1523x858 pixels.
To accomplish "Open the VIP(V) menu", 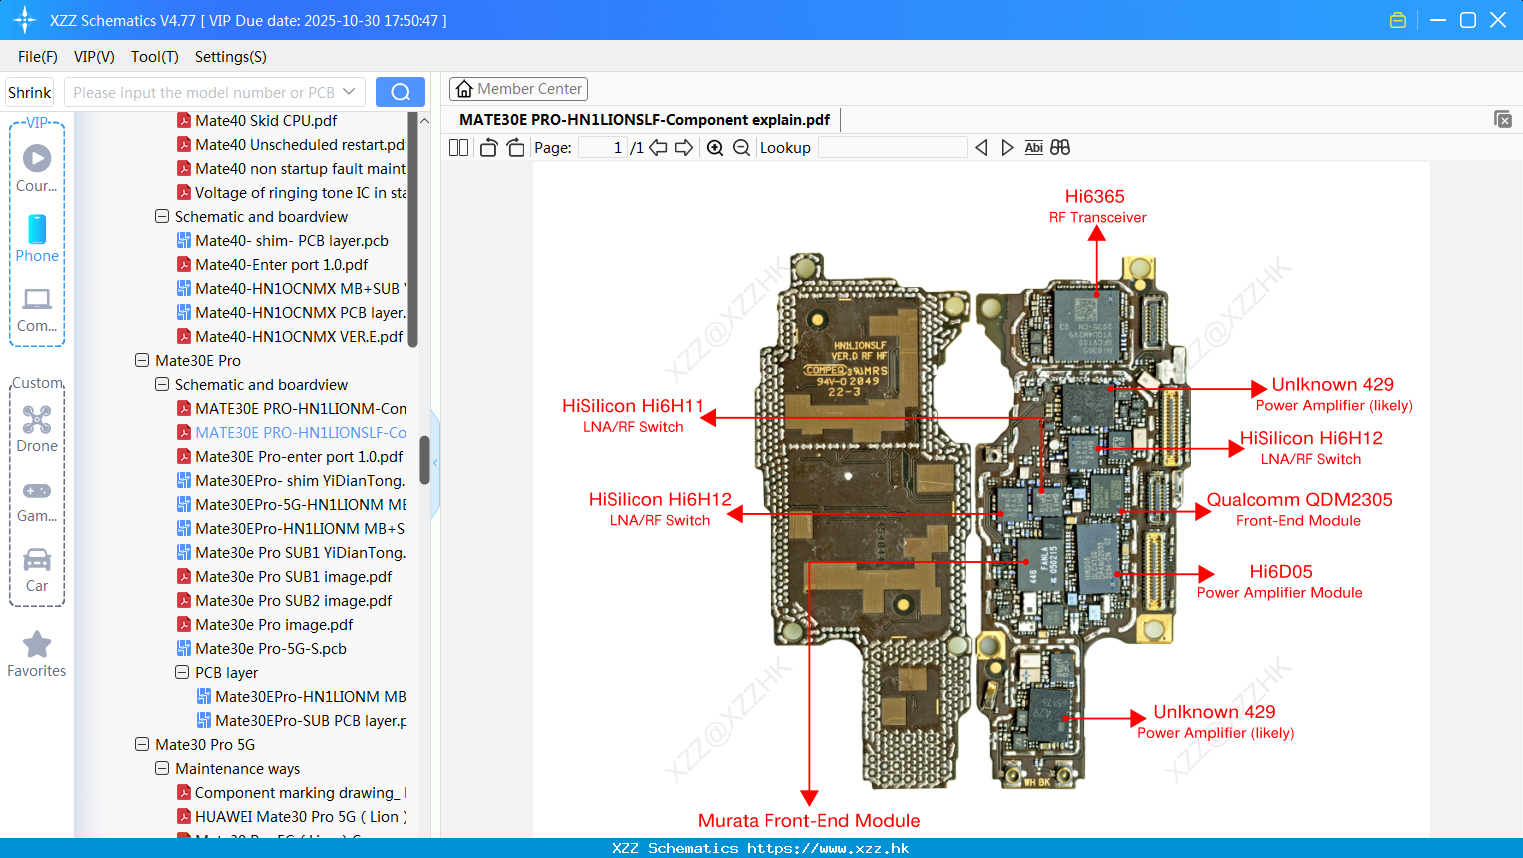I will pyautogui.click(x=94, y=57).
